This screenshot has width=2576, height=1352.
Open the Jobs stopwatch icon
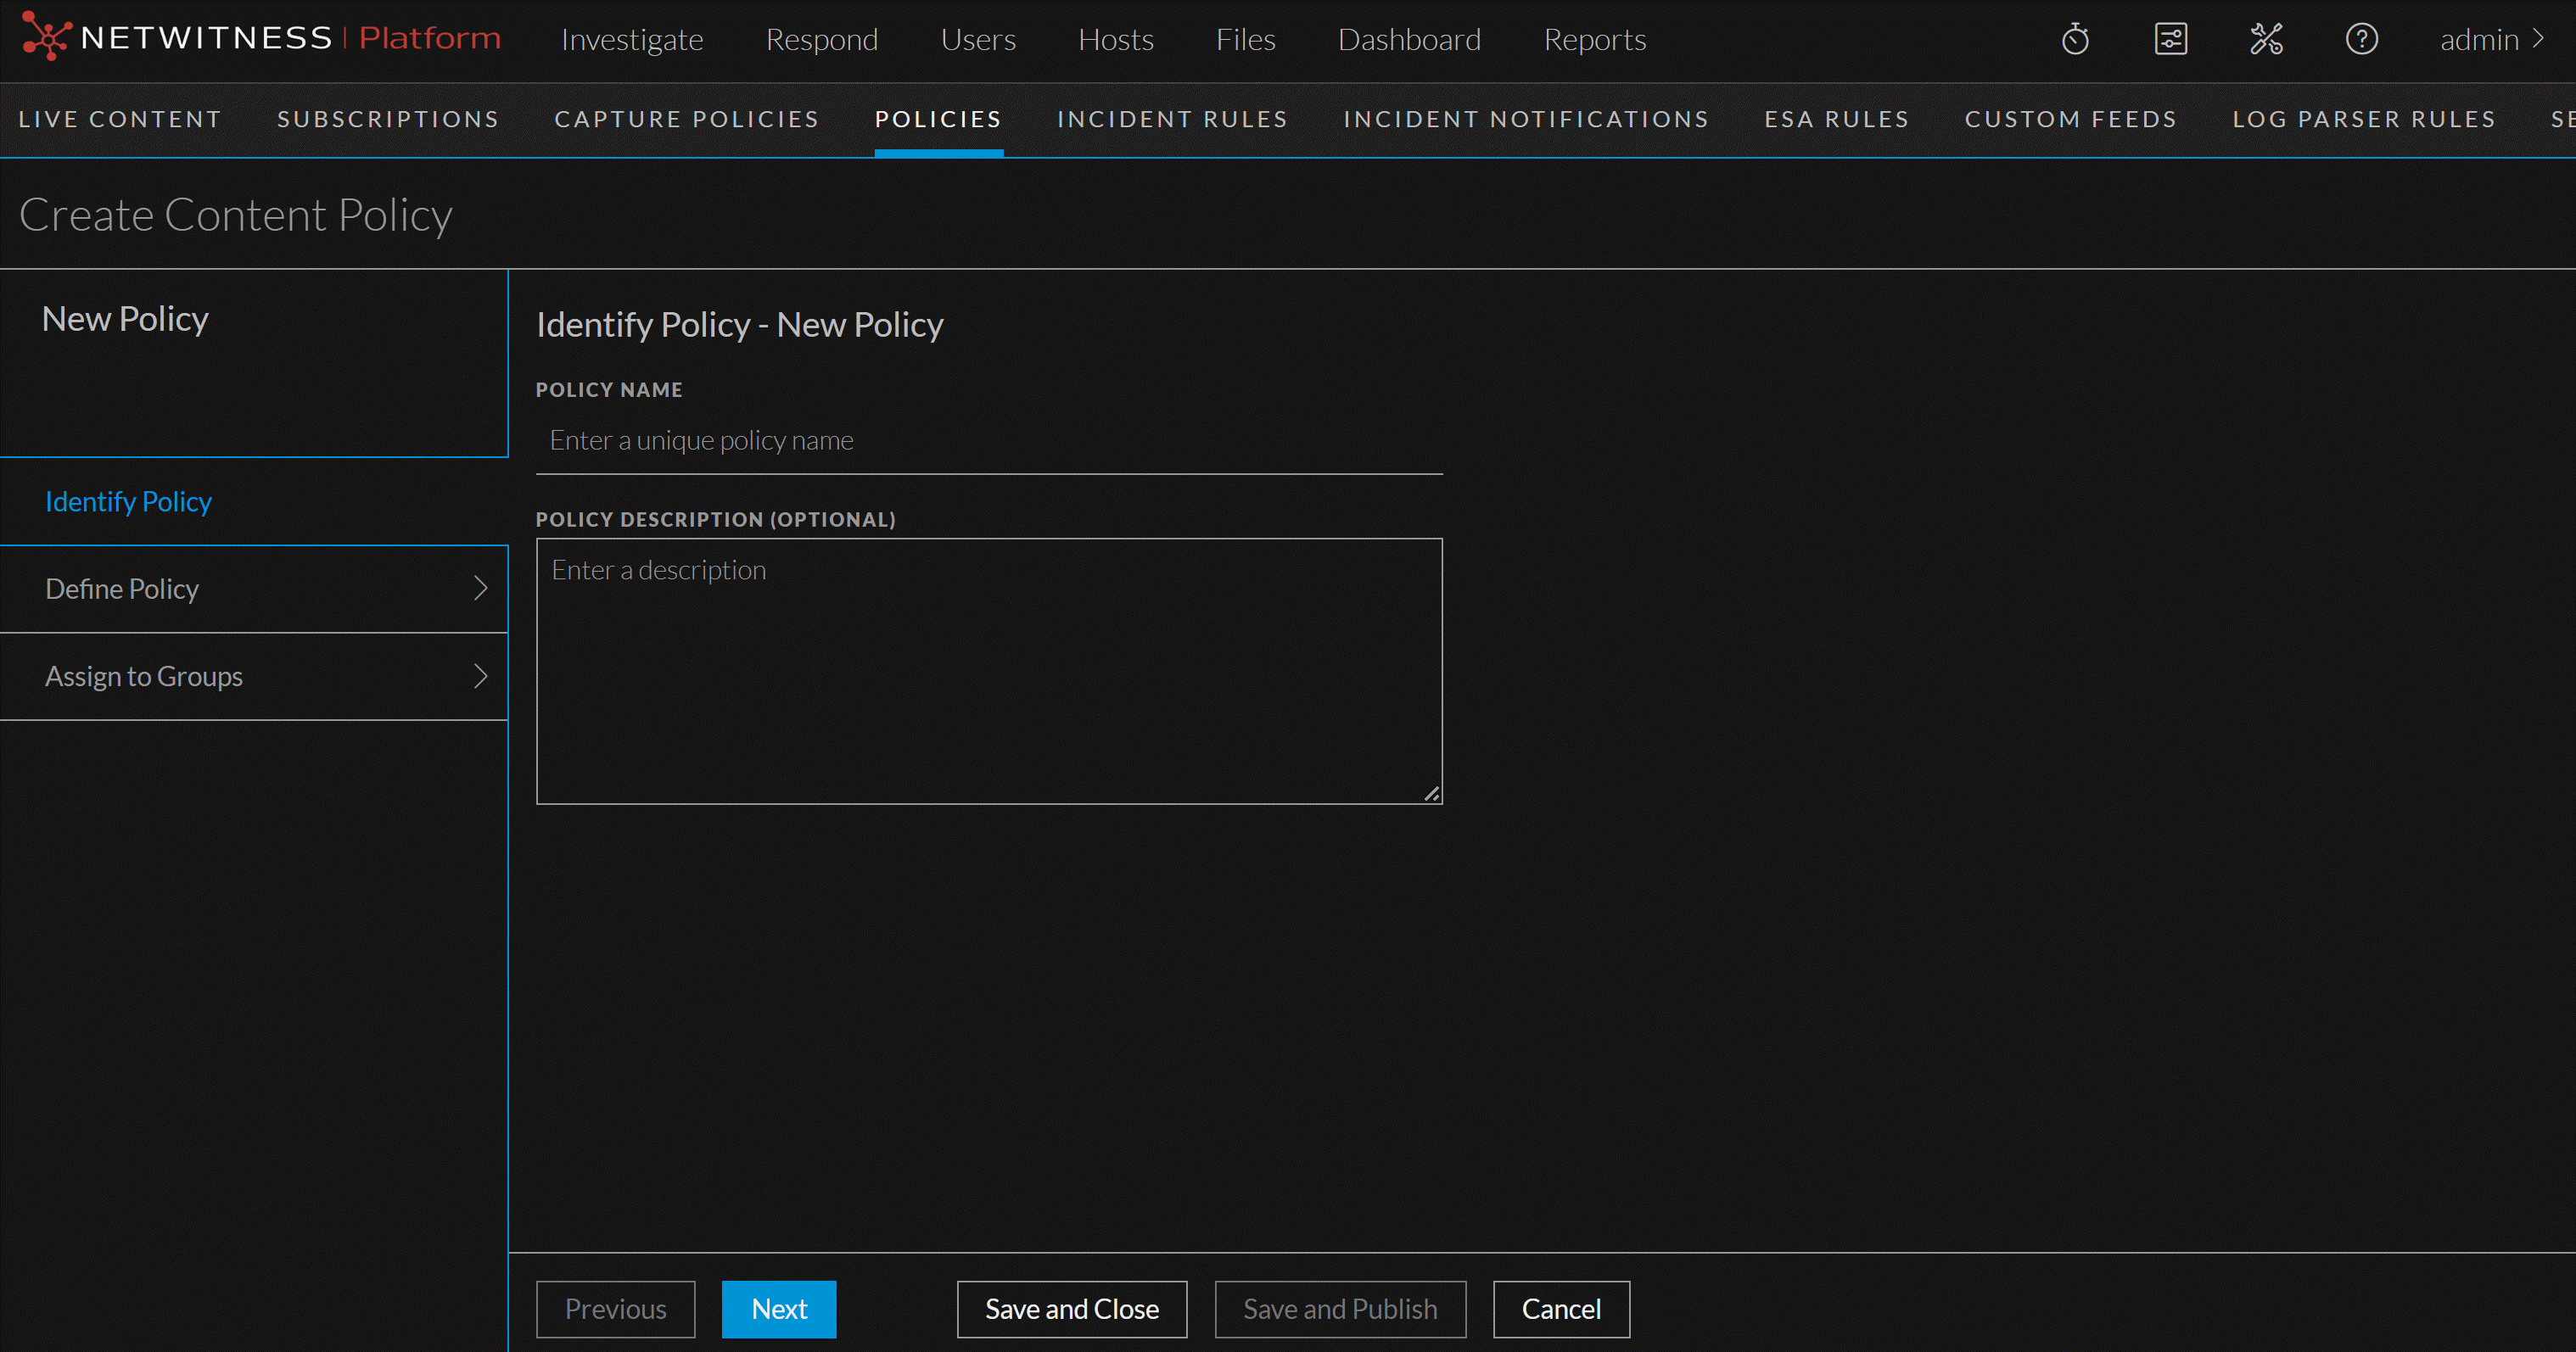coord(2075,39)
